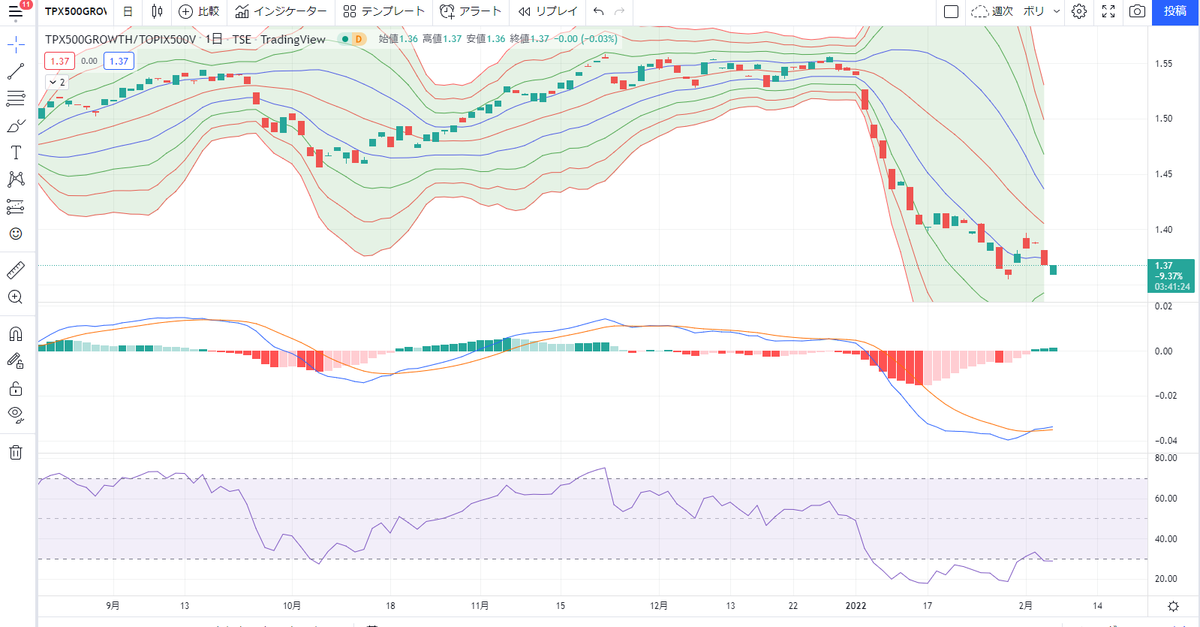The image size is (1200, 627).
Task: Activate the zoom in tool
Action: point(15,297)
